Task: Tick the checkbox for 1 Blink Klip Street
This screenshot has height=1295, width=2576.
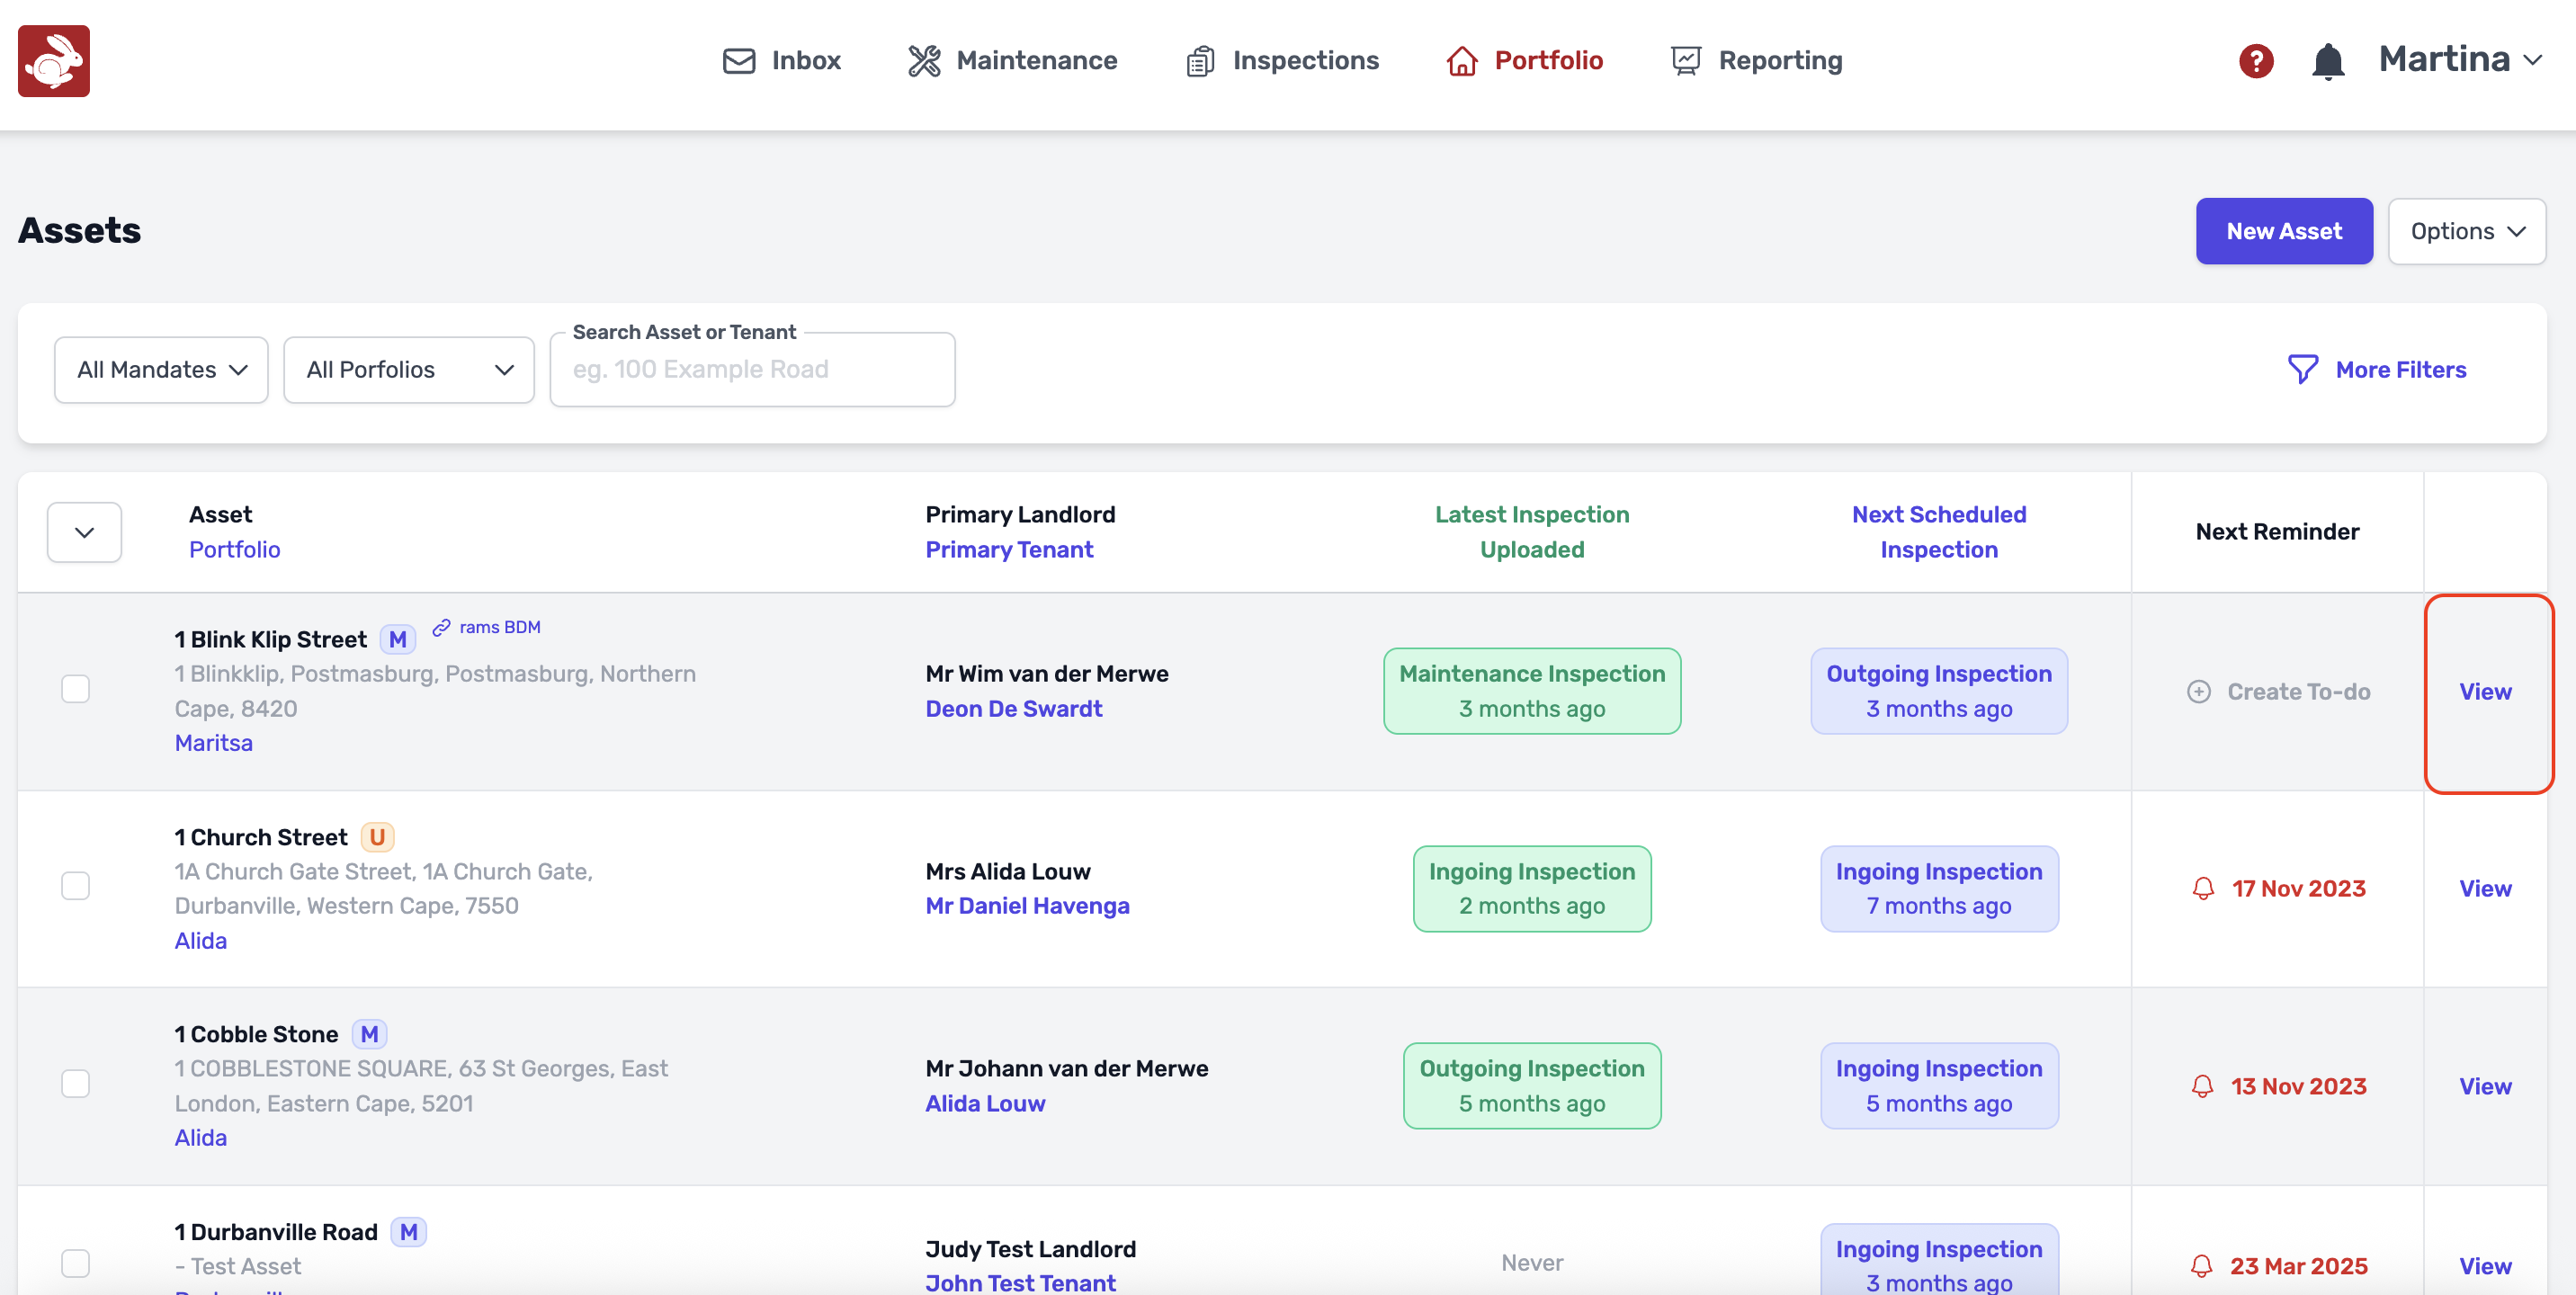Action: tap(76, 689)
